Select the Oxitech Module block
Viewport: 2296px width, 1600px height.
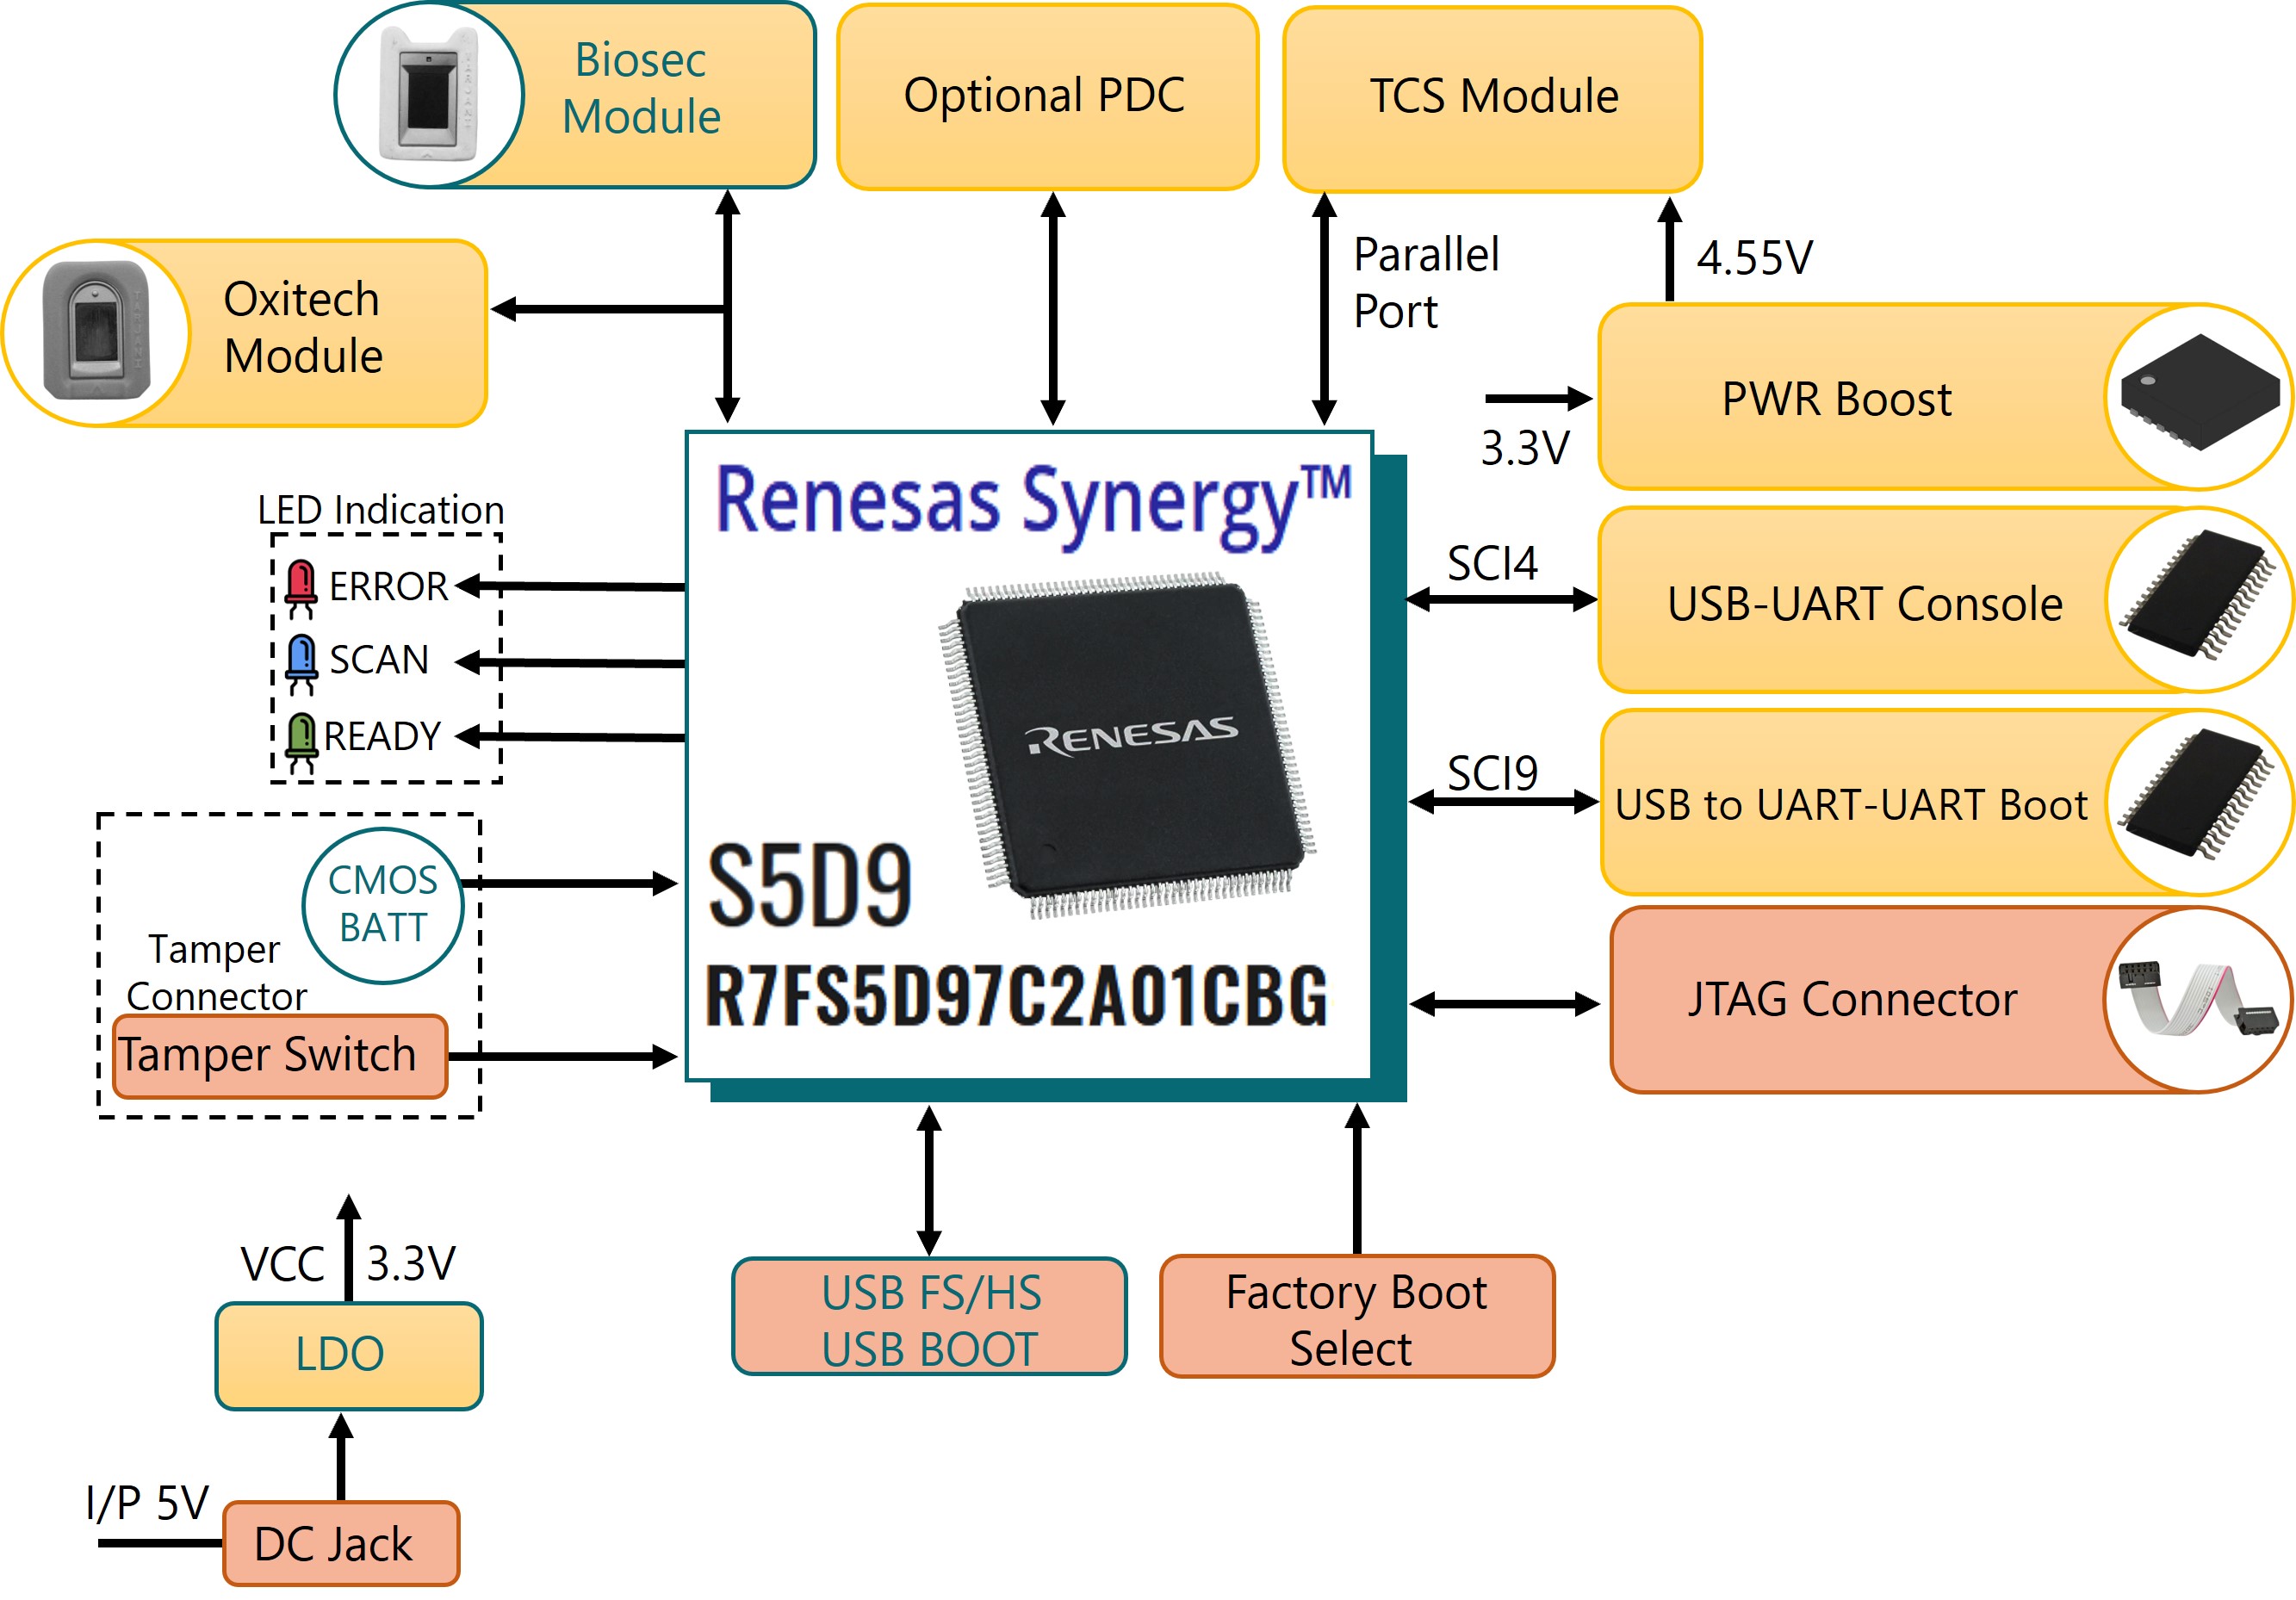(x=245, y=333)
